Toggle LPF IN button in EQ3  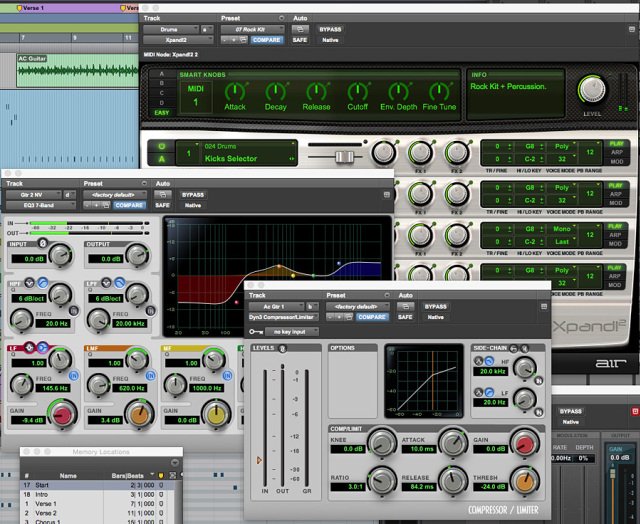pyautogui.click(x=150, y=311)
